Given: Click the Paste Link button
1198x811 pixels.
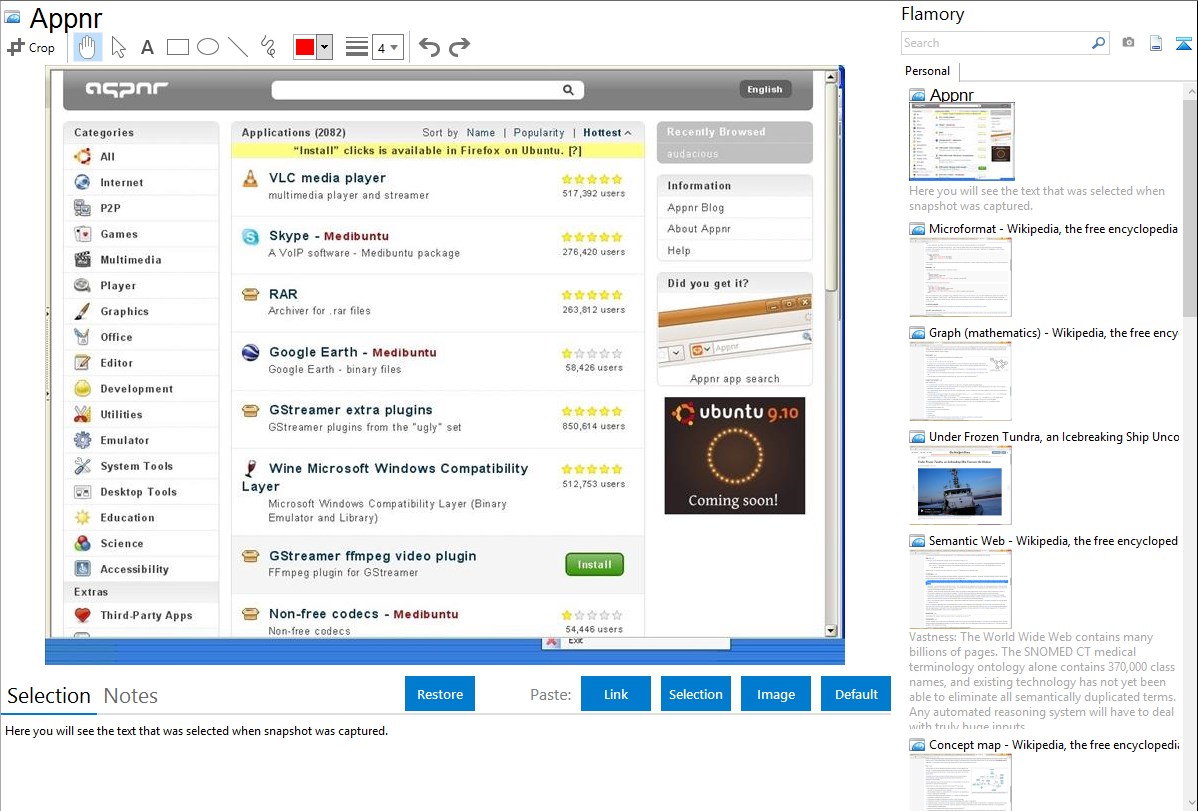Looking at the screenshot, I should point(616,694).
